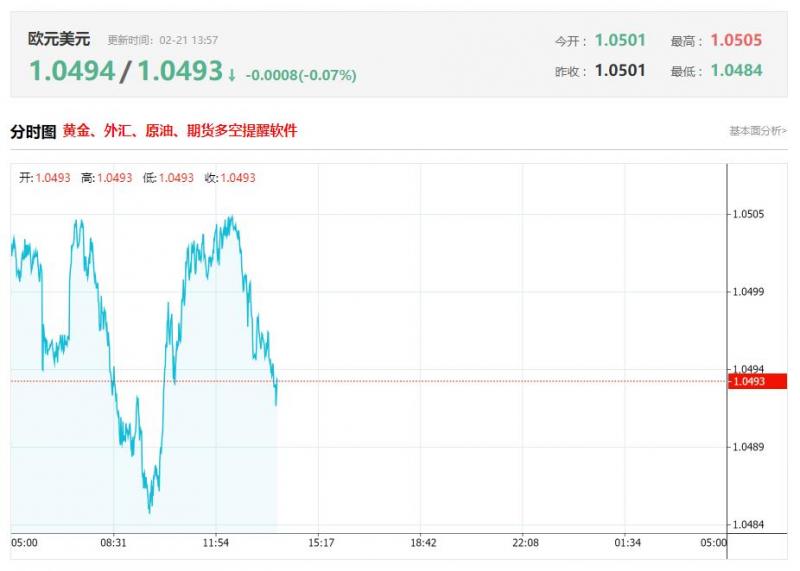The width and height of the screenshot is (800, 571).
Task: Click the 08:31 time axis marker
Action: (113, 542)
